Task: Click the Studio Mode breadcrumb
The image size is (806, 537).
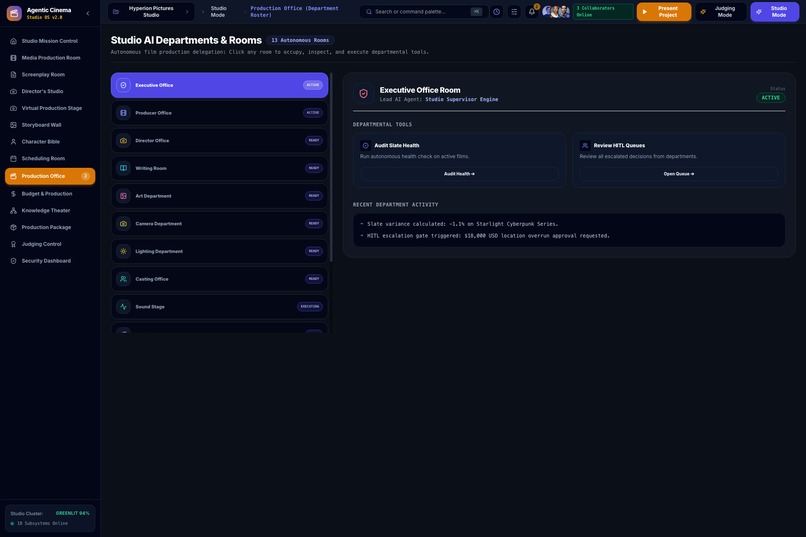Action: (218, 12)
